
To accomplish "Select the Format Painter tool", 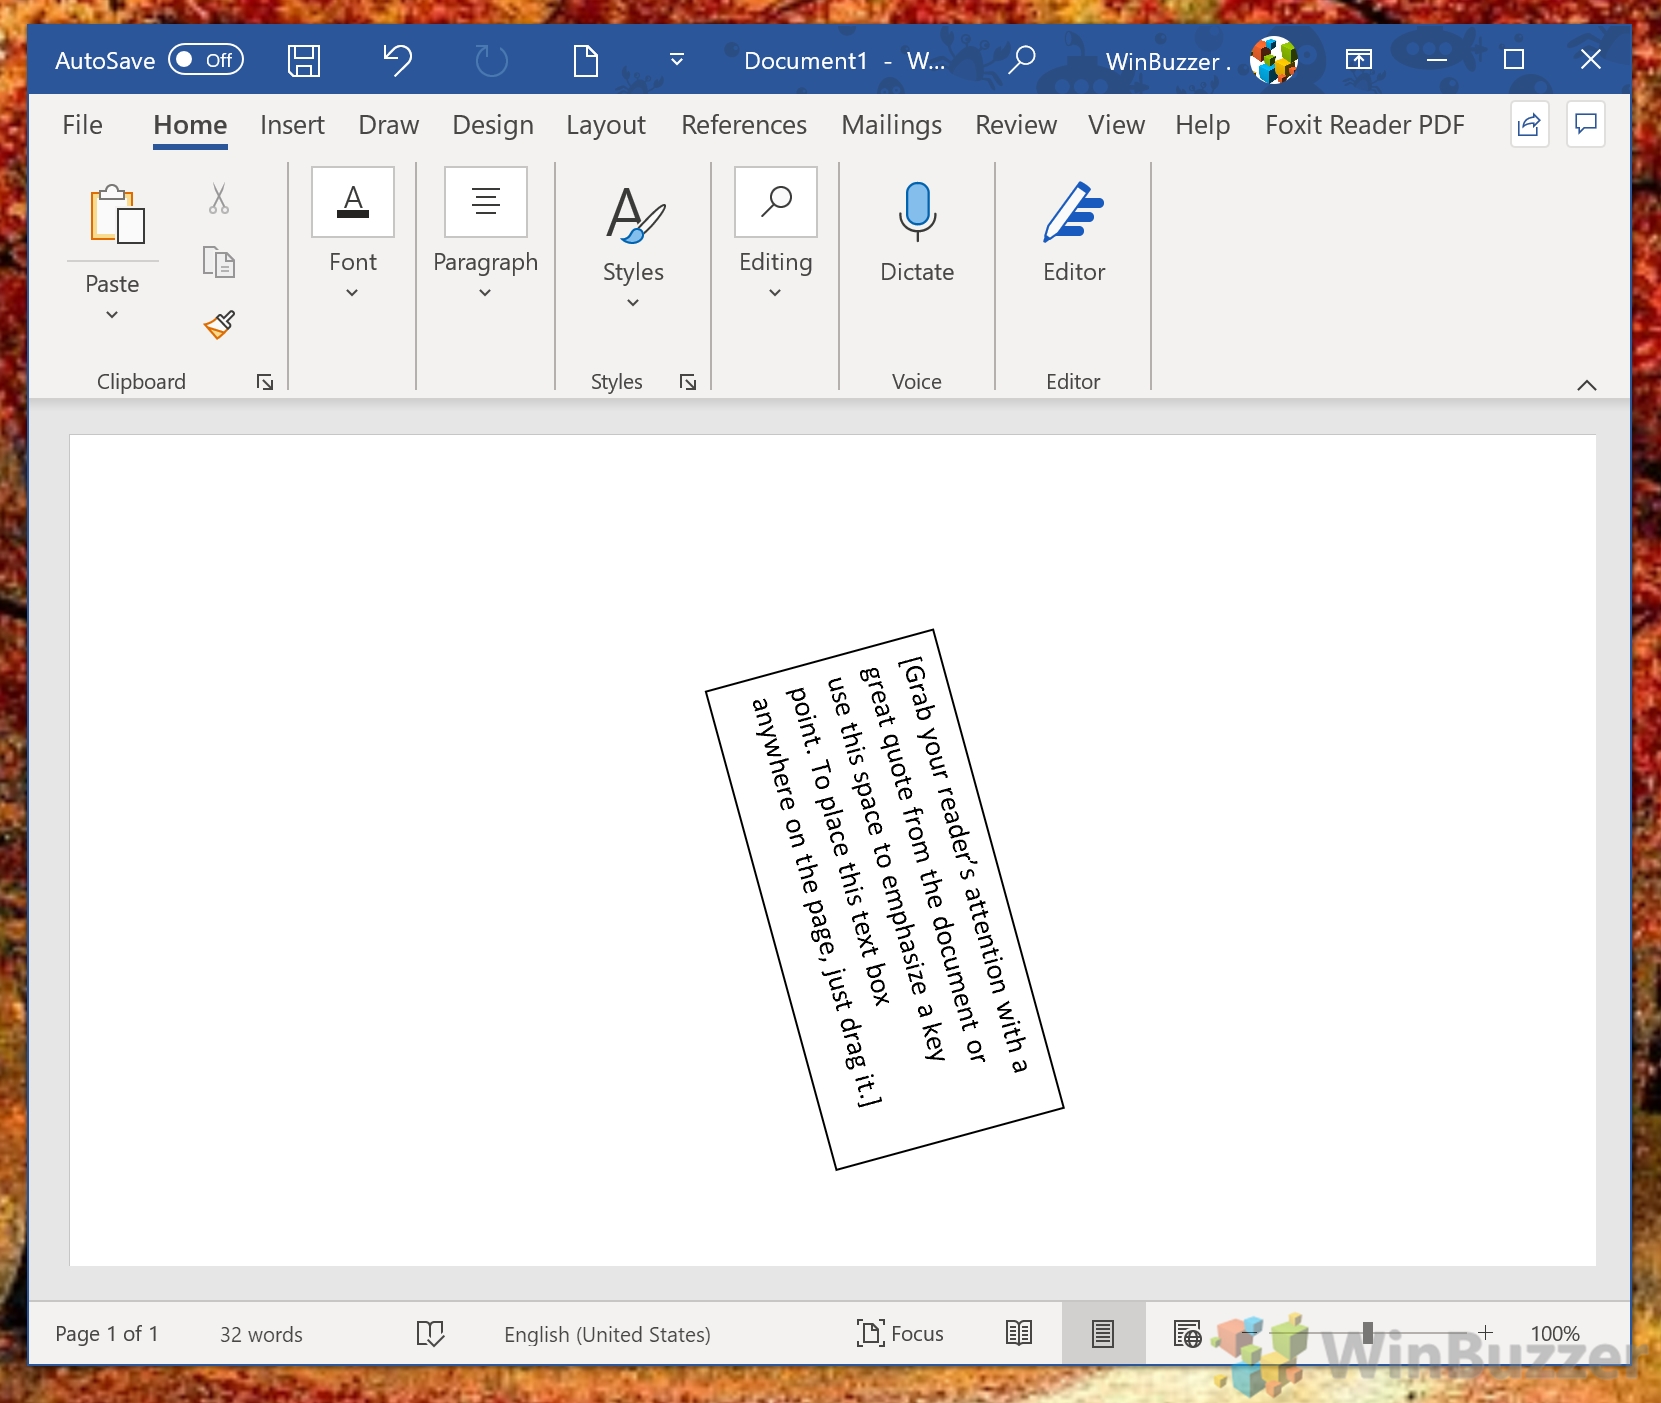I will coord(219,325).
